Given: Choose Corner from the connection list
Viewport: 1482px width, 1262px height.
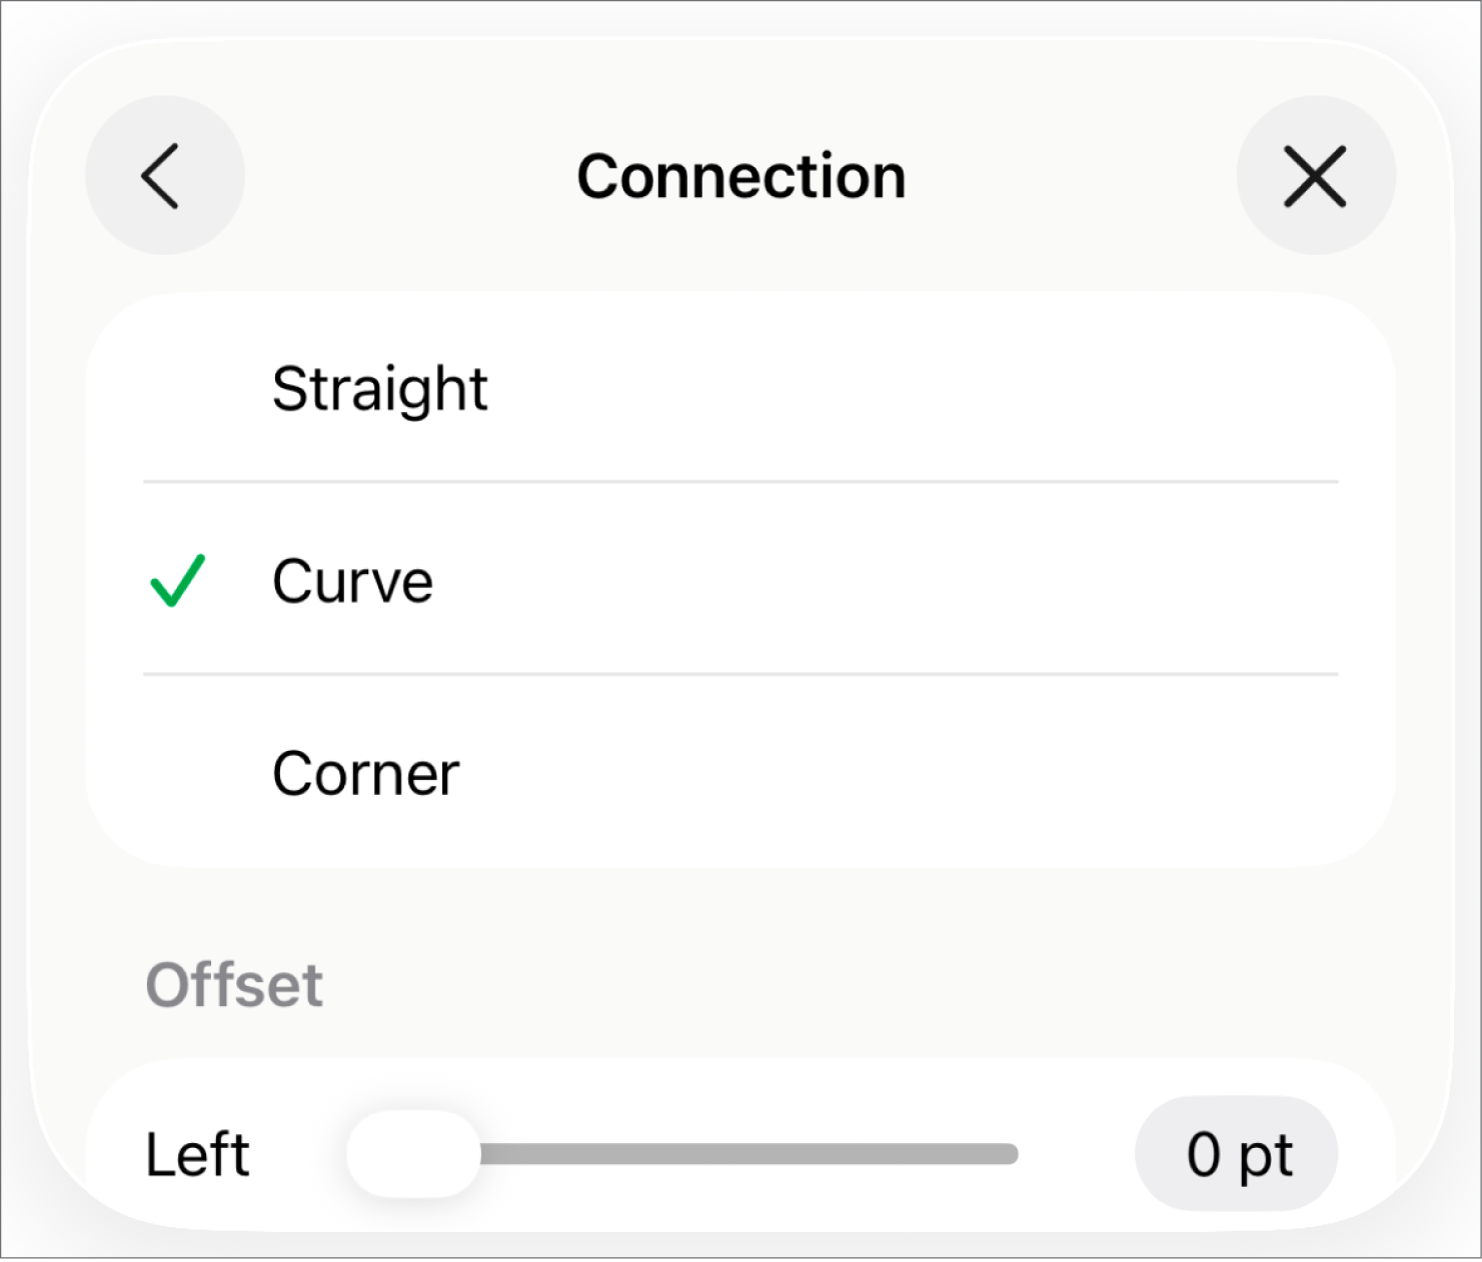Looking at the screenshot, I should (x=364, y=772).
